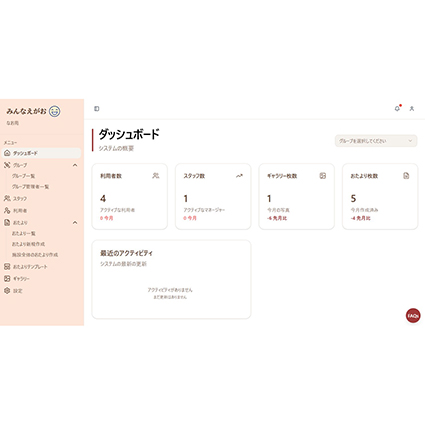Click the trend icon on スタッフ数 card
The width and height of the screenshot is (425, 425).
click(x=239, y=176)
